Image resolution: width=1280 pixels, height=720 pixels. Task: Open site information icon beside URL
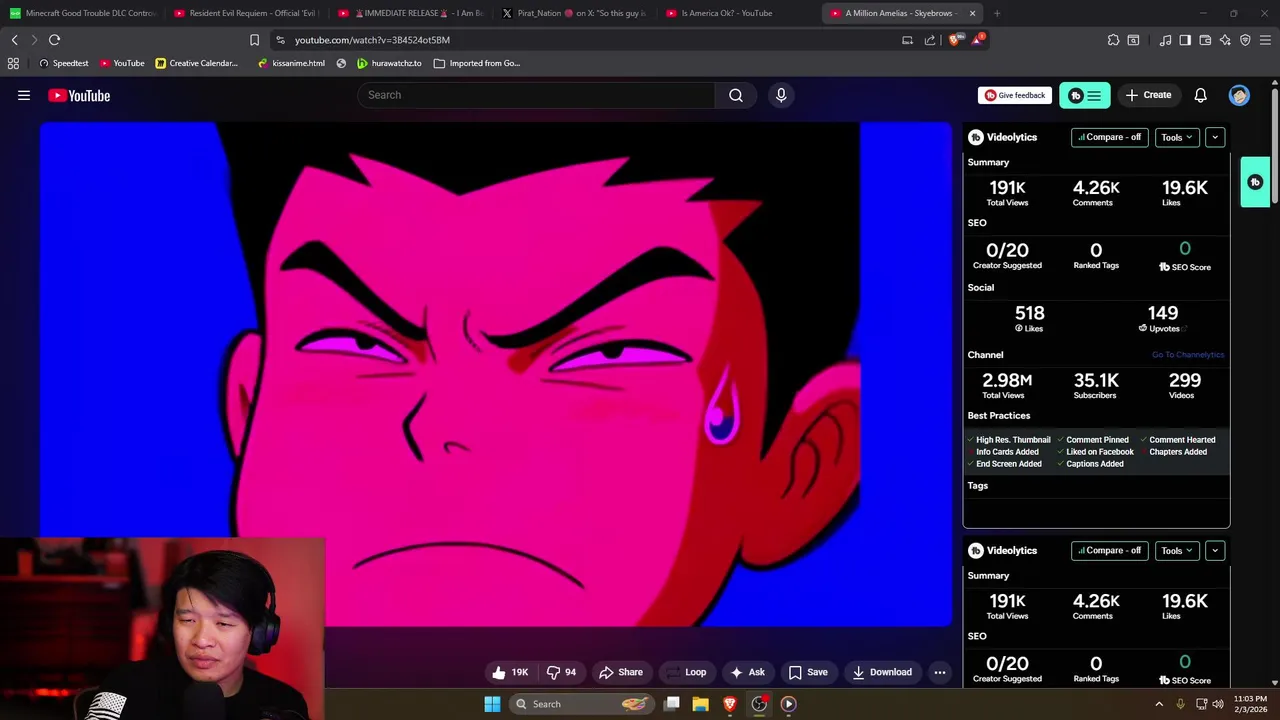pos(280,40)
